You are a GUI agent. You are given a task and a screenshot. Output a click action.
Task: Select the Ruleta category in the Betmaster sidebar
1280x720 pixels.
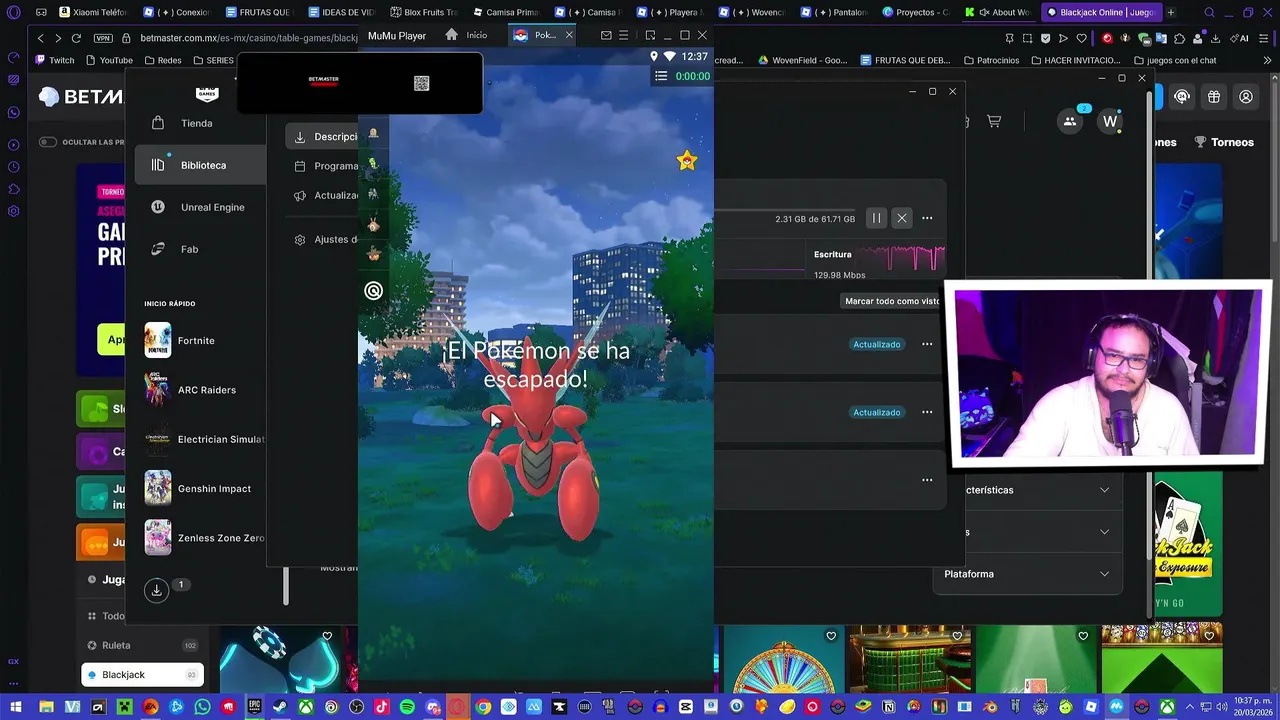coord(142,645)
